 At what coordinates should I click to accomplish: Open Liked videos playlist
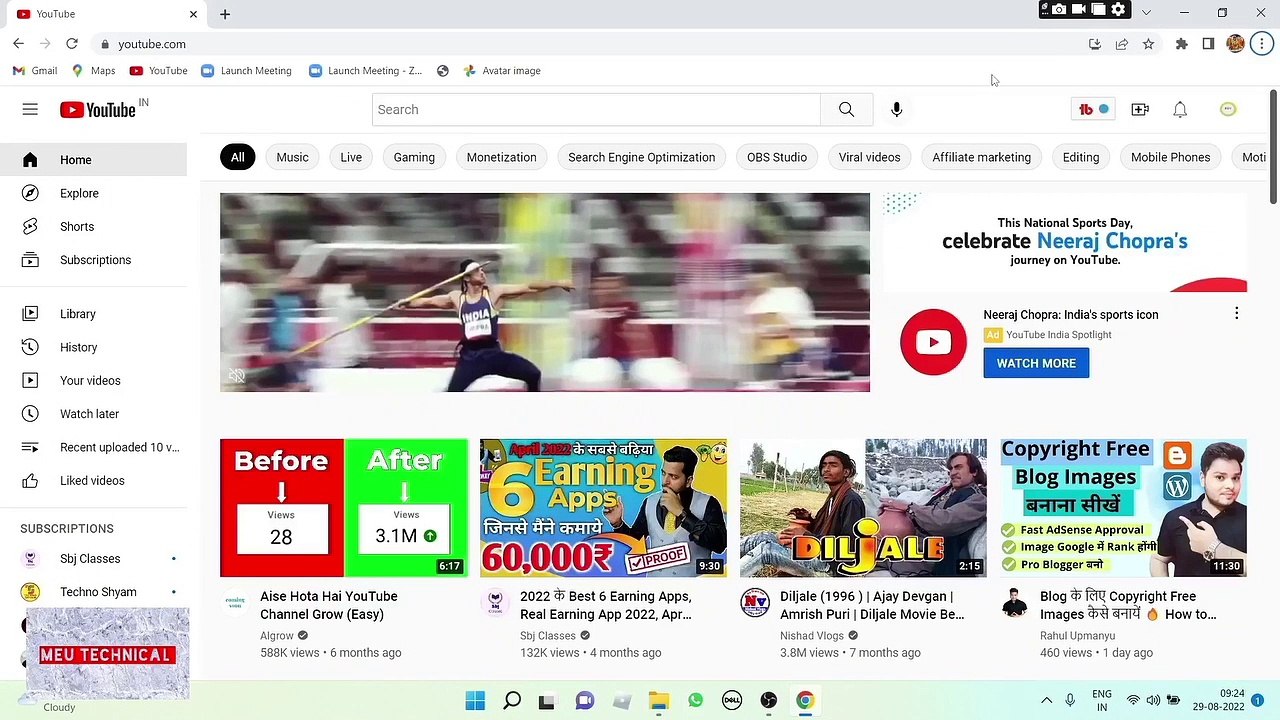(93, 480)
